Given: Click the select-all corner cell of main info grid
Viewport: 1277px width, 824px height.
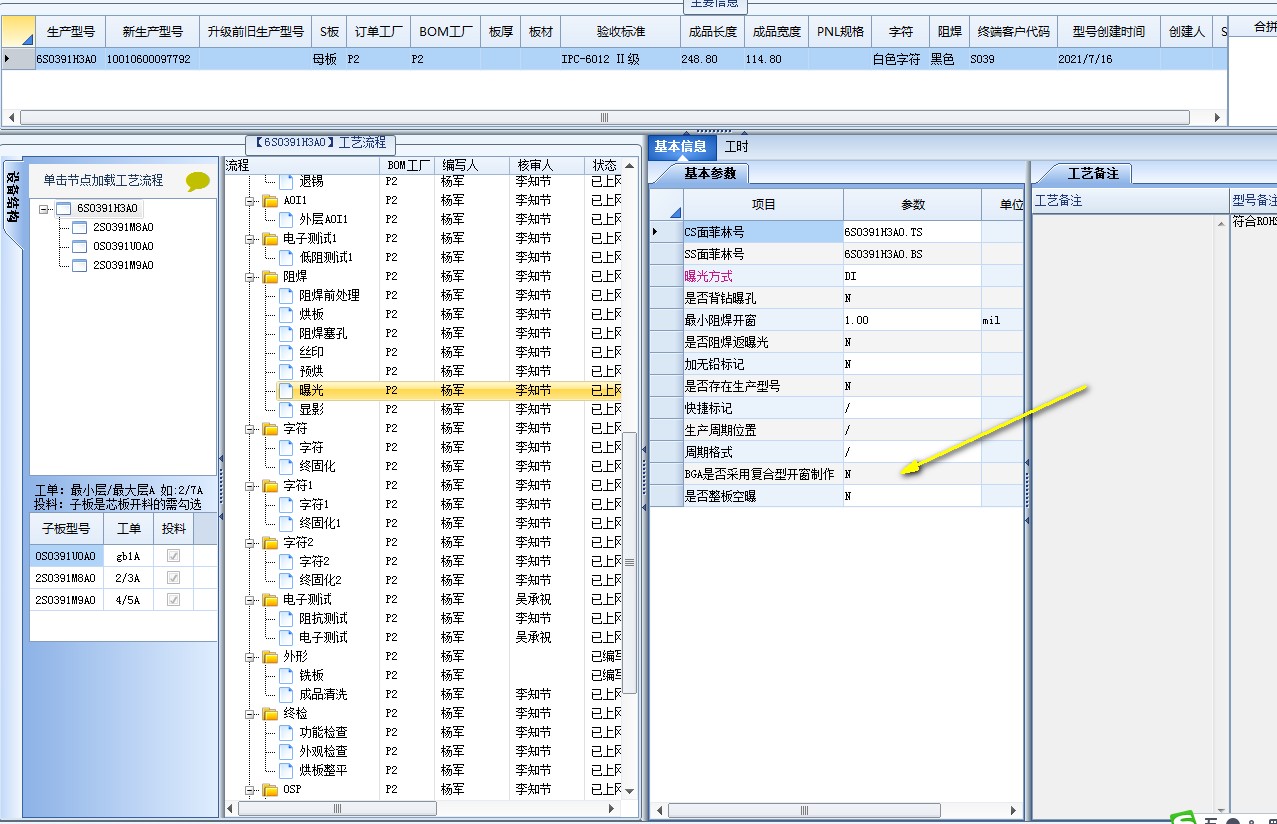Looking at the screenshot, I should [17, 31].
